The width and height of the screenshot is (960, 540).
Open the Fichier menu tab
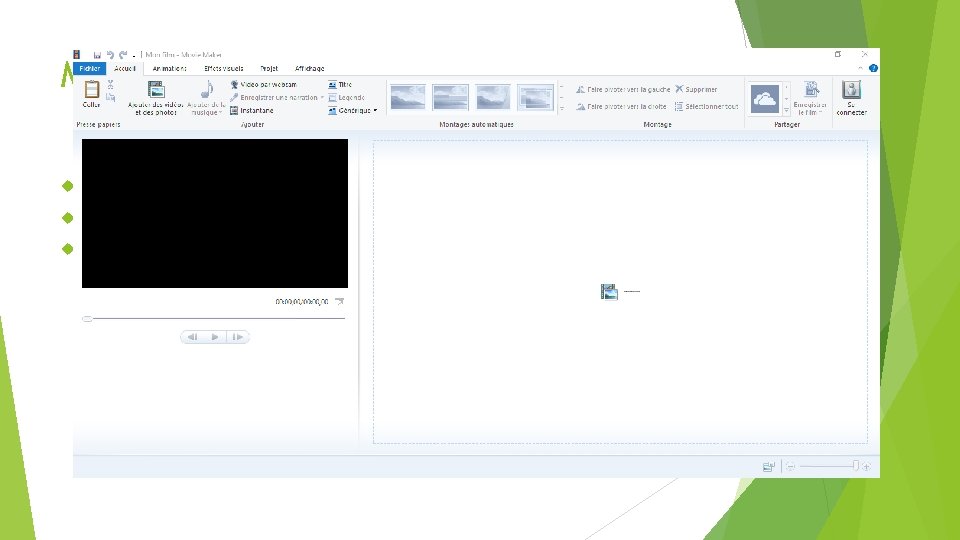click(89, 69)
